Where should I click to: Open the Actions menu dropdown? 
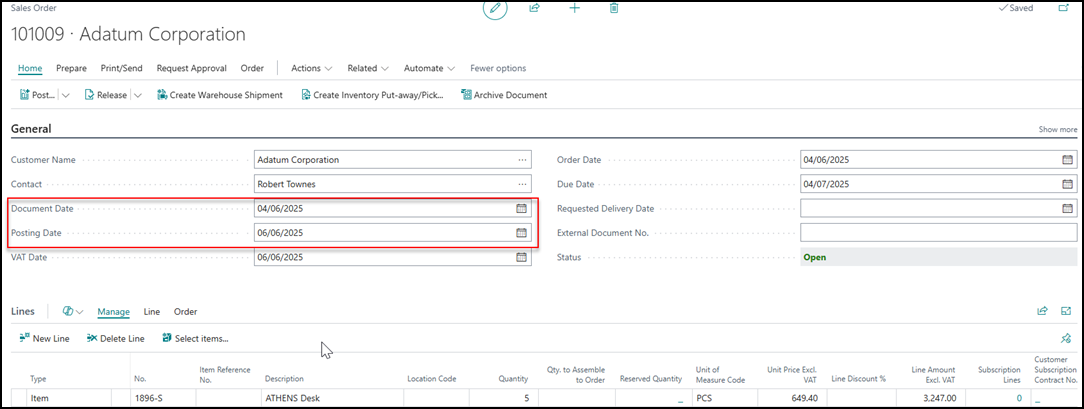tap(311, 68)
